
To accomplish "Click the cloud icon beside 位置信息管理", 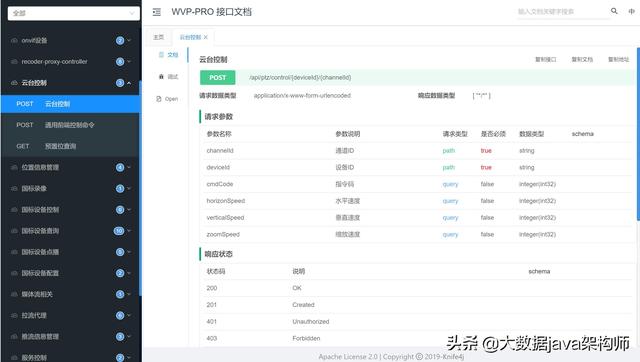I will click(x=14, y=167).
